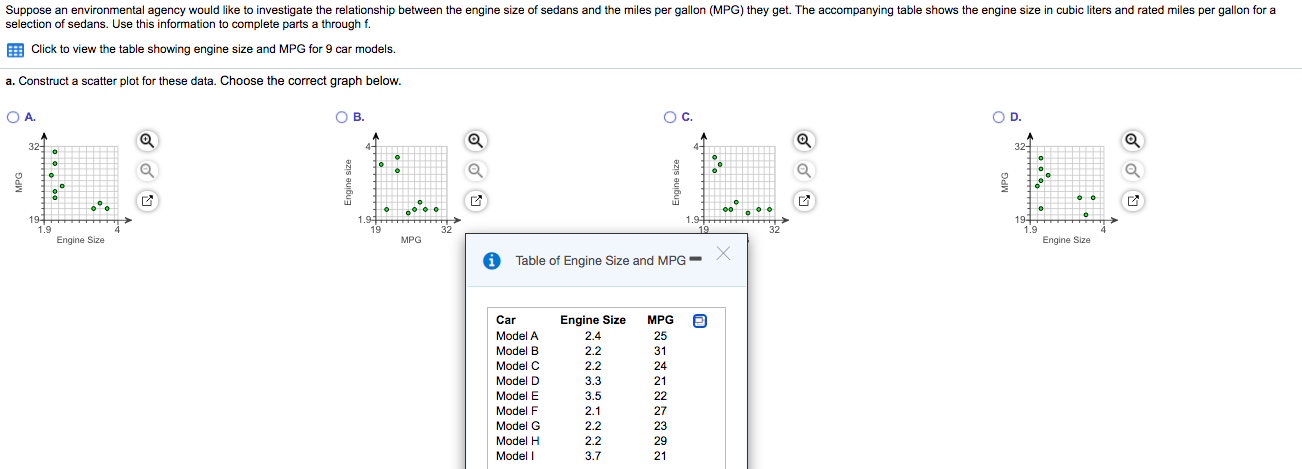Select radio button for answer D
This screenshot has height=469, width=1302.
click(1000, 117)
